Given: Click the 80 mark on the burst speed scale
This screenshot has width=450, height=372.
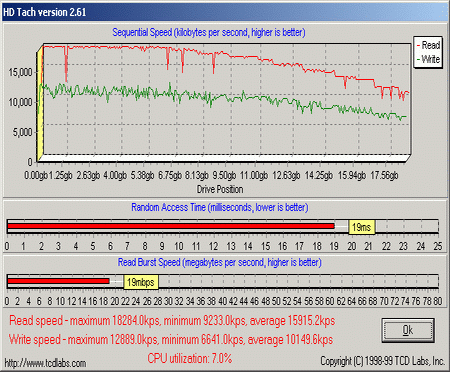Looking at the screenshot, I should pos(437,301).
